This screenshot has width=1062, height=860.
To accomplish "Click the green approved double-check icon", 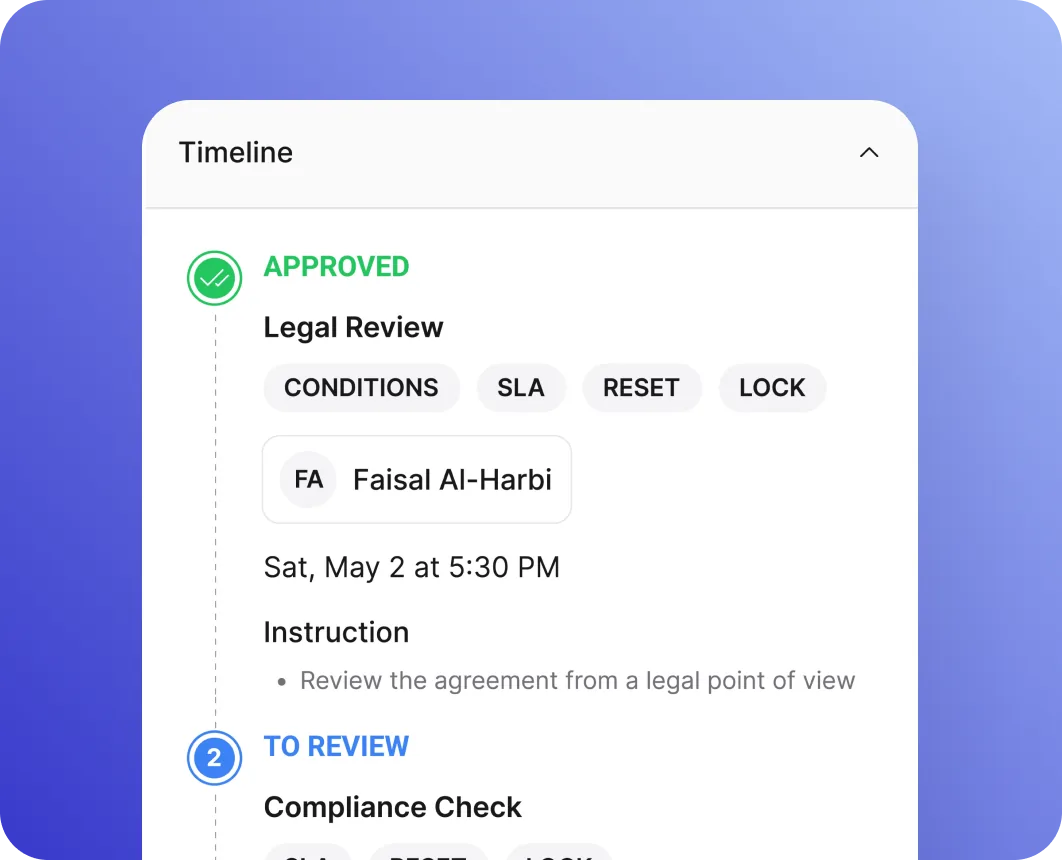I will pos(215,278).
